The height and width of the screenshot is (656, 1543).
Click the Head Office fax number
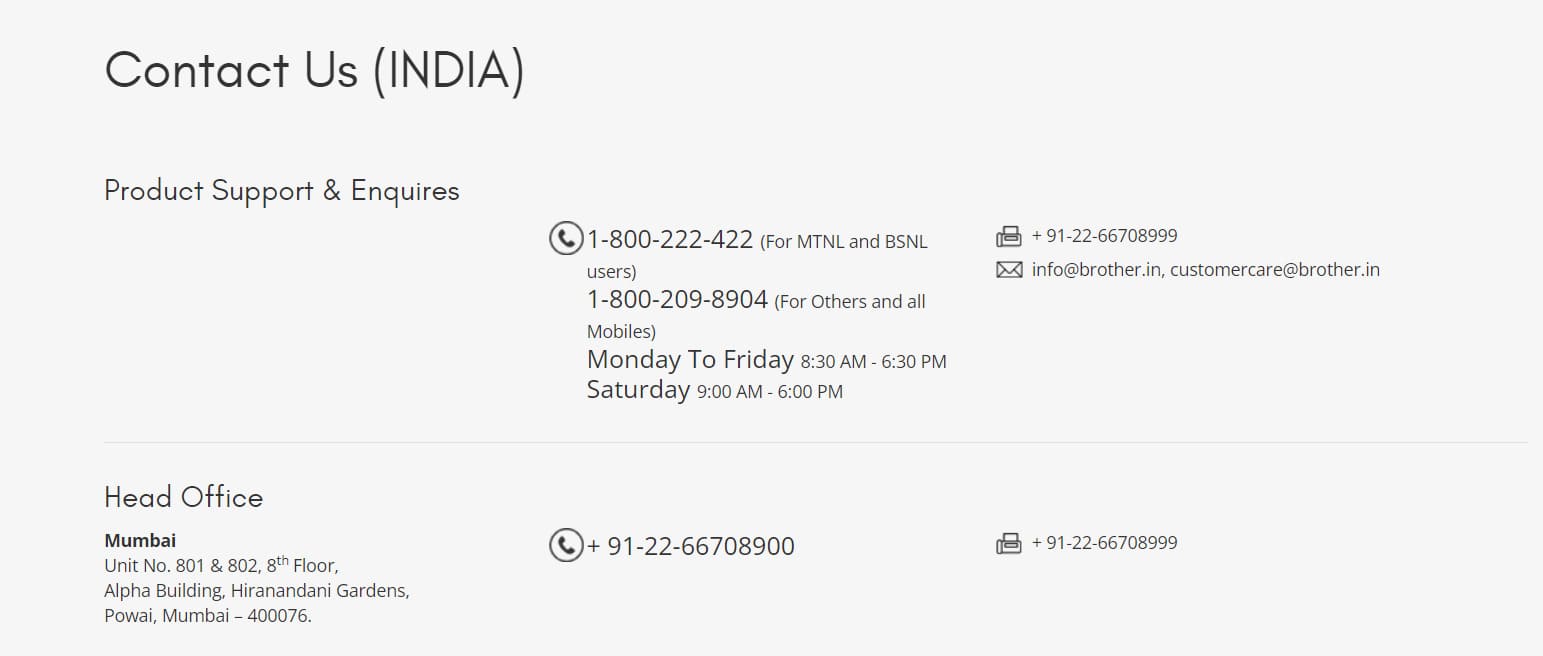[x=1104, y=543]
